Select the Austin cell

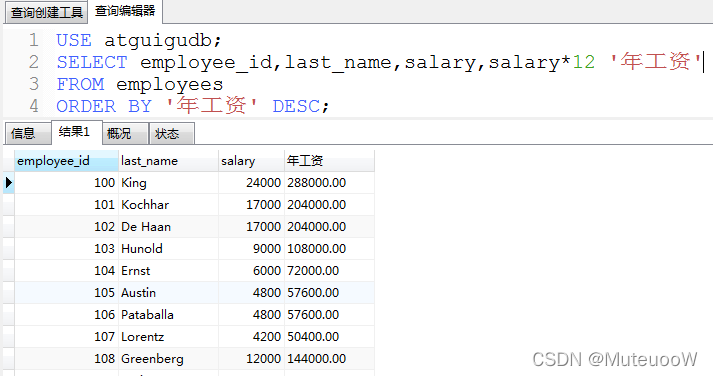click(168, 292)
